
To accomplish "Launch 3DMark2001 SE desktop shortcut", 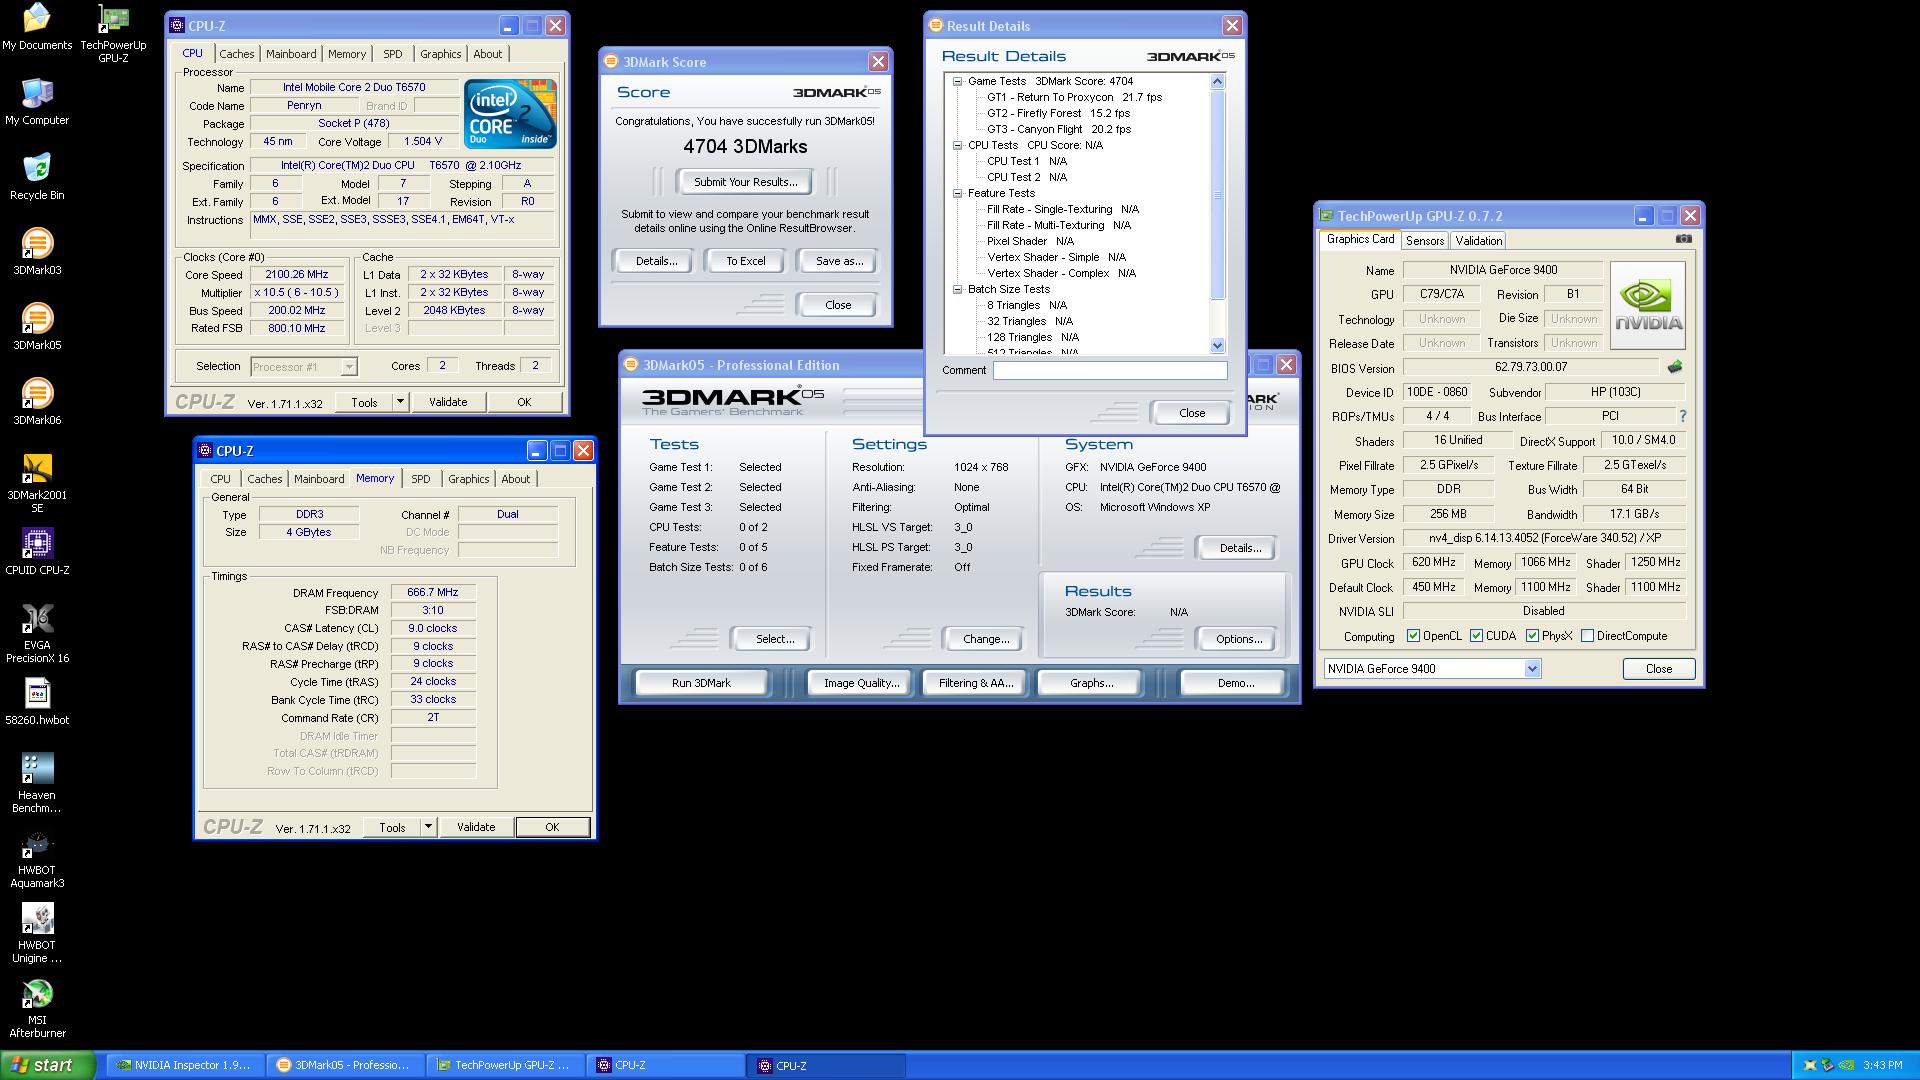I will pyautogui.click(x=37, y=483).
